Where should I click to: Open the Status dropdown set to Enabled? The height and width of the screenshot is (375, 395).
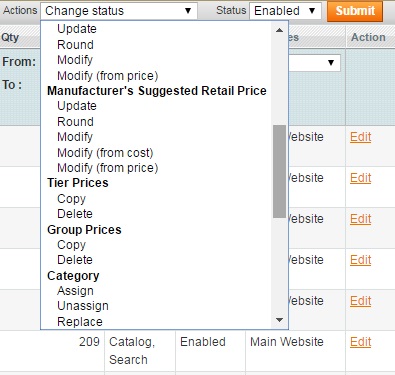pyautogui.click(x=285, y=11)
